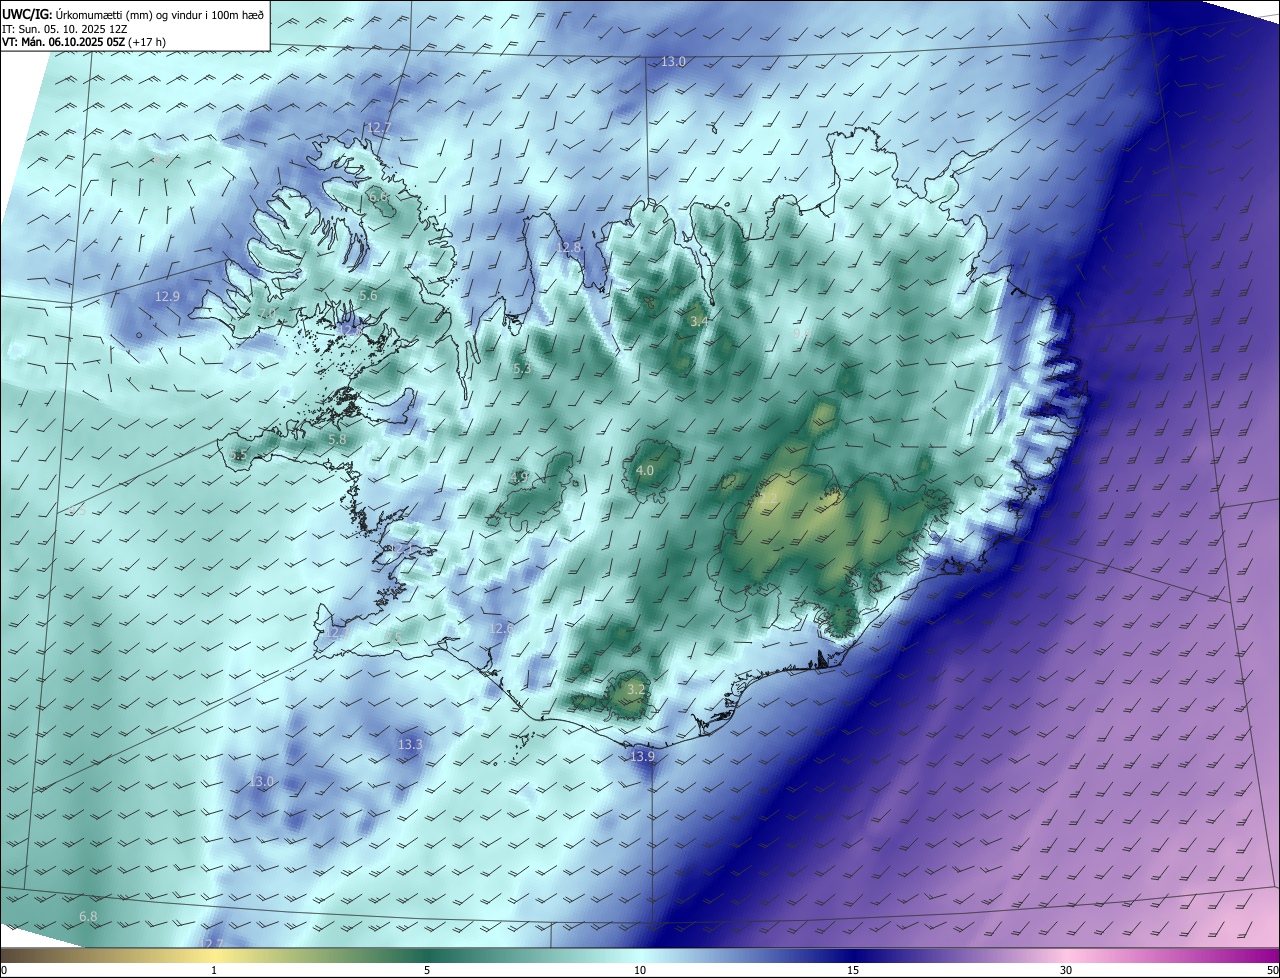
Task: Click the 'IT: Sun. 05. 10. 2025 12Z' line
Action: [x=64, y=29]
